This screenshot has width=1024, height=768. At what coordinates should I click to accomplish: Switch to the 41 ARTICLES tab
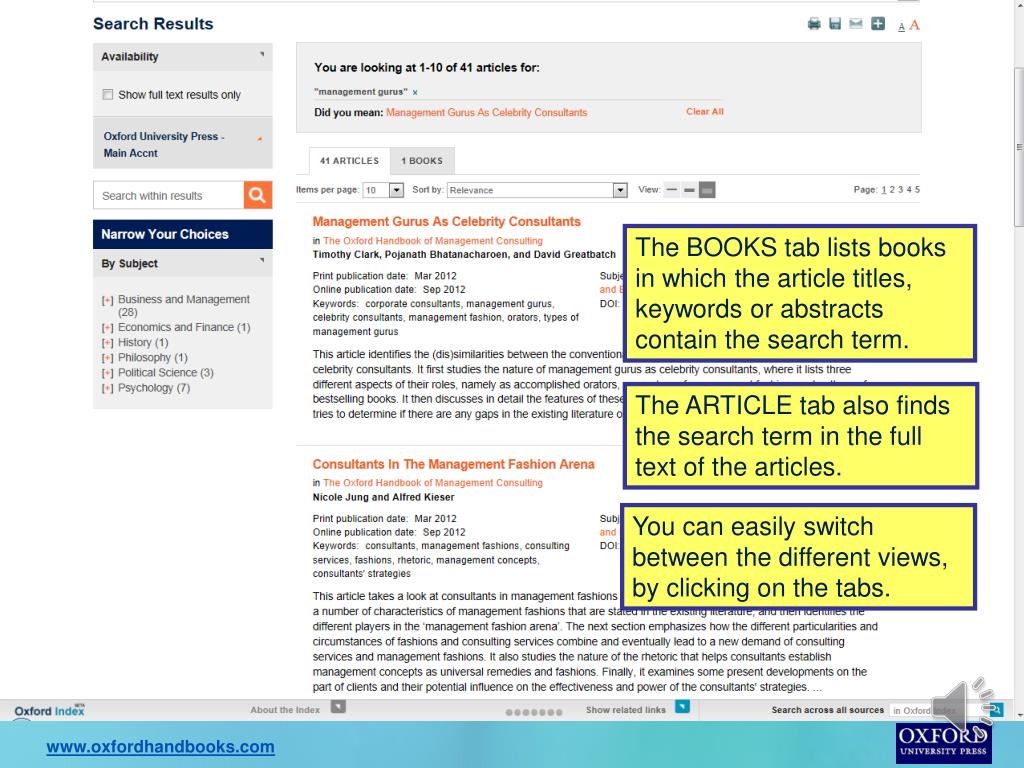point(349,161)
